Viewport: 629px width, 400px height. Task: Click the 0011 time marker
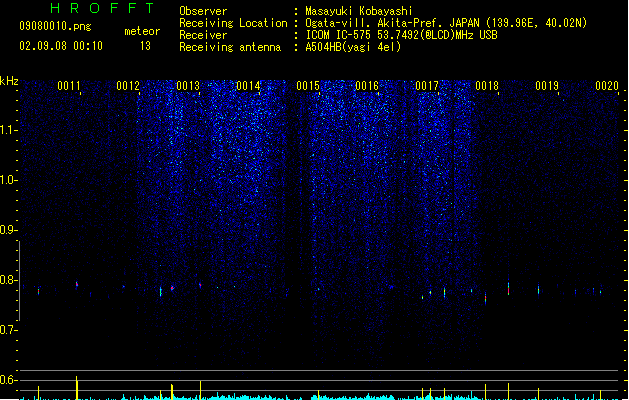(69, 86)
